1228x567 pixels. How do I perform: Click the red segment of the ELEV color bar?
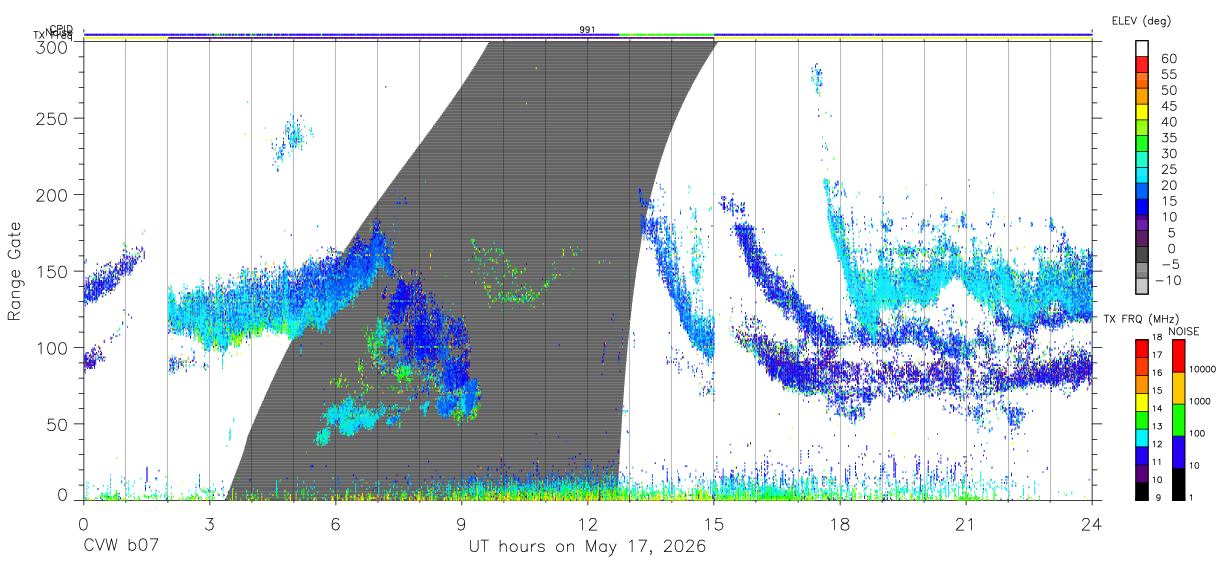[1142, 65]
